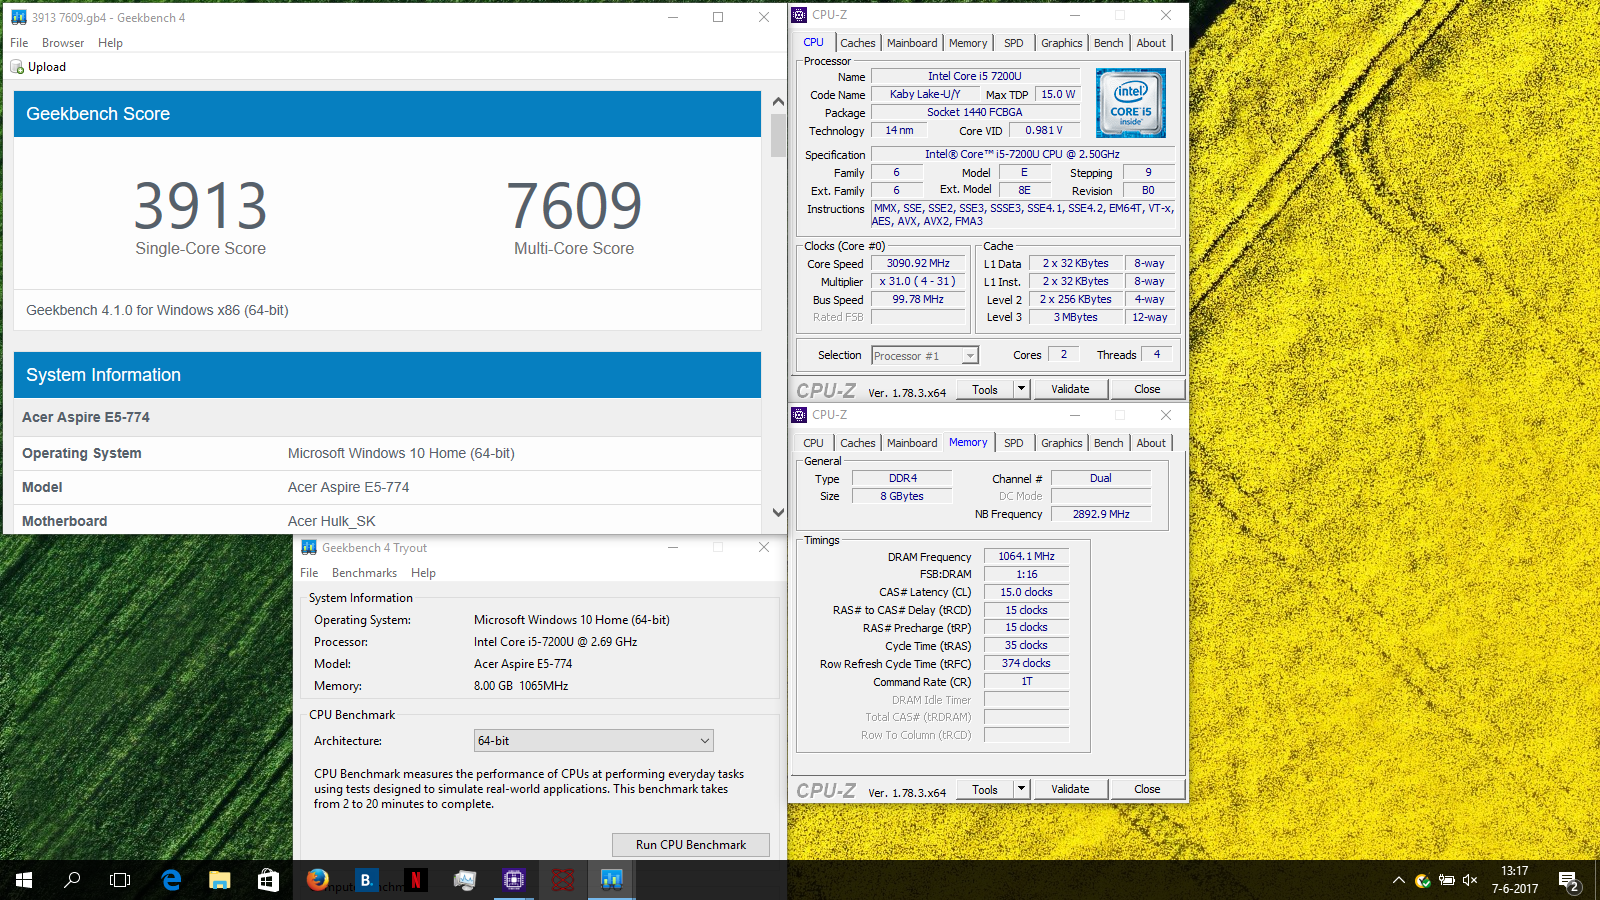This screenshot has width=1600, height=900.
Task: Click the DRAM Frequency 1064.1 MHz value
Action: [x=1026, y=556]
